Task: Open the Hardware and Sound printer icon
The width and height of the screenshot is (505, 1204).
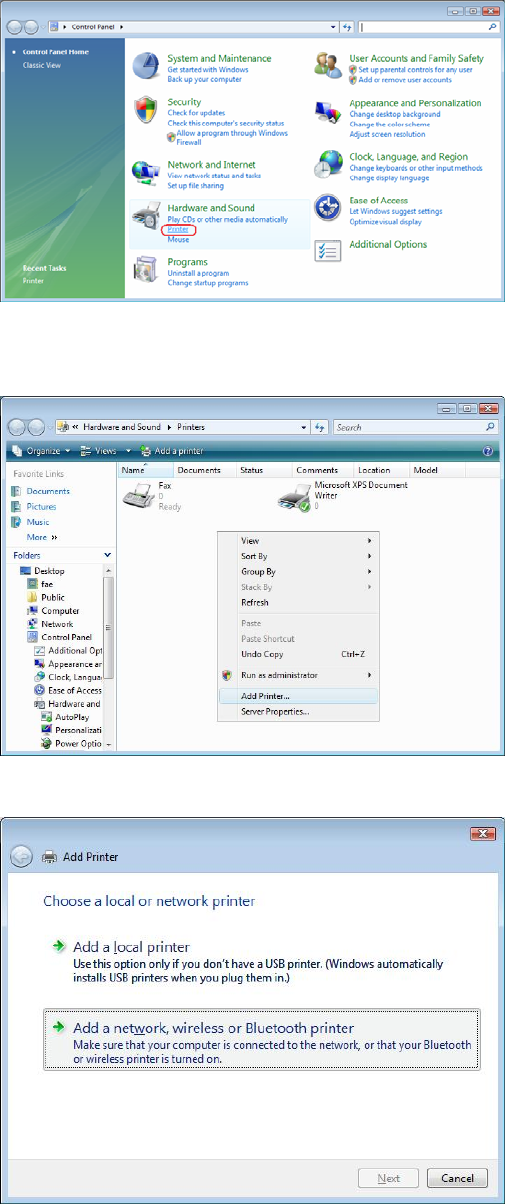Action: pos(146,216)
